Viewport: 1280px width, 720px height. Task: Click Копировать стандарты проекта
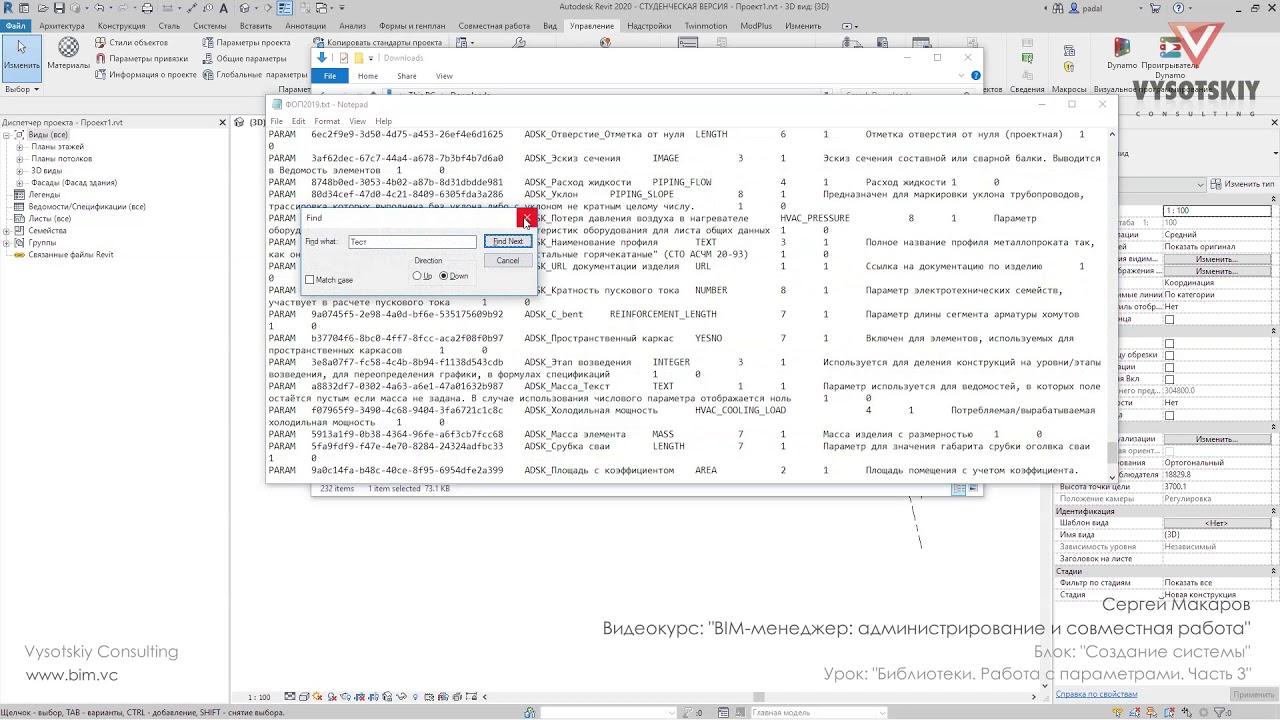[x=377, y=43]
